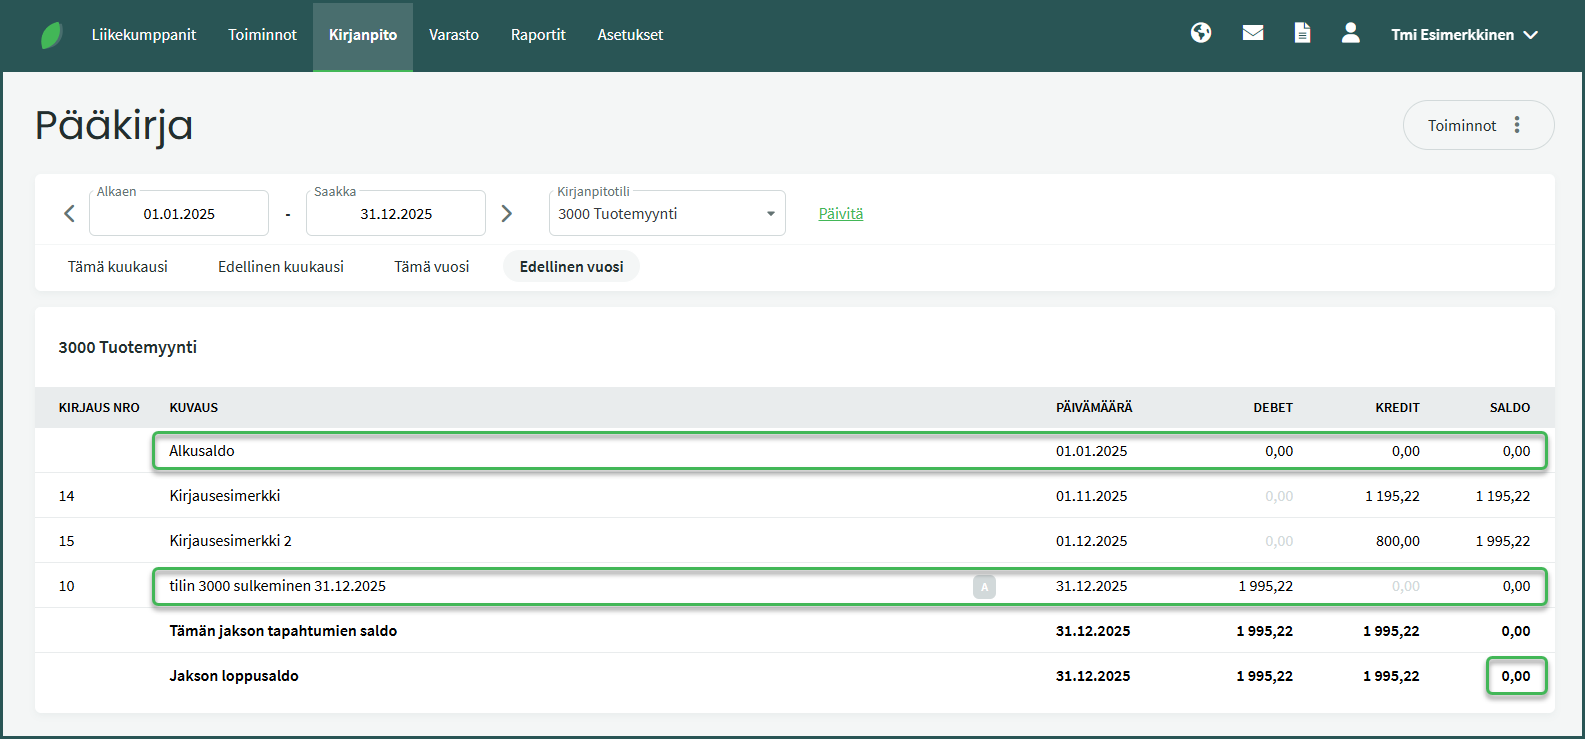Viewport: 1585px width, 739px height.
Task: Open the envelope messages icon
Action: [x=1252, y=33]
